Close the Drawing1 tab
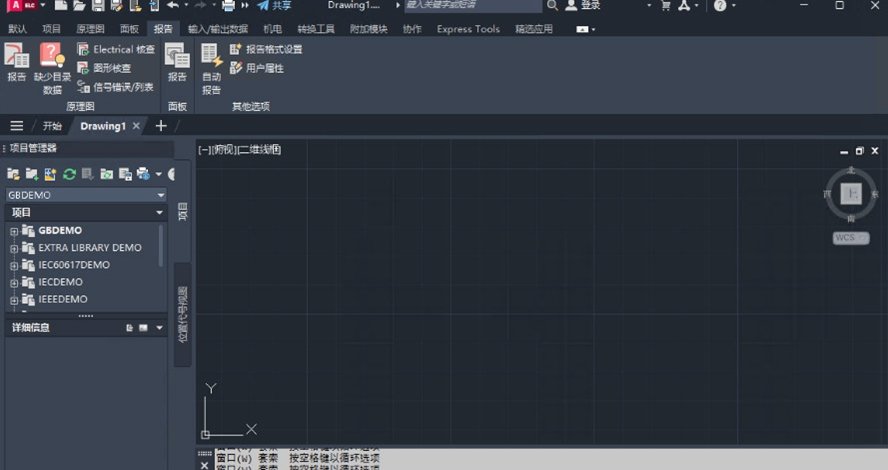This screenshot has height=470, width=888. (x=136, y=126)
